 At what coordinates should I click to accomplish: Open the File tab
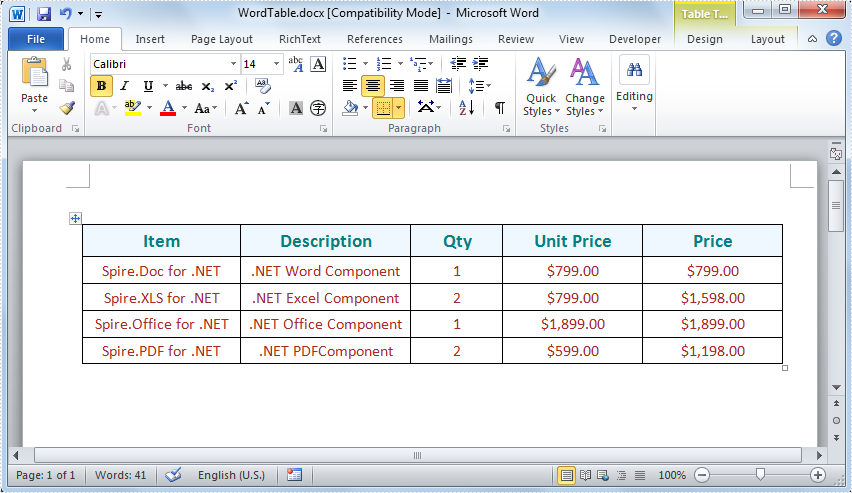coord(36,39)
